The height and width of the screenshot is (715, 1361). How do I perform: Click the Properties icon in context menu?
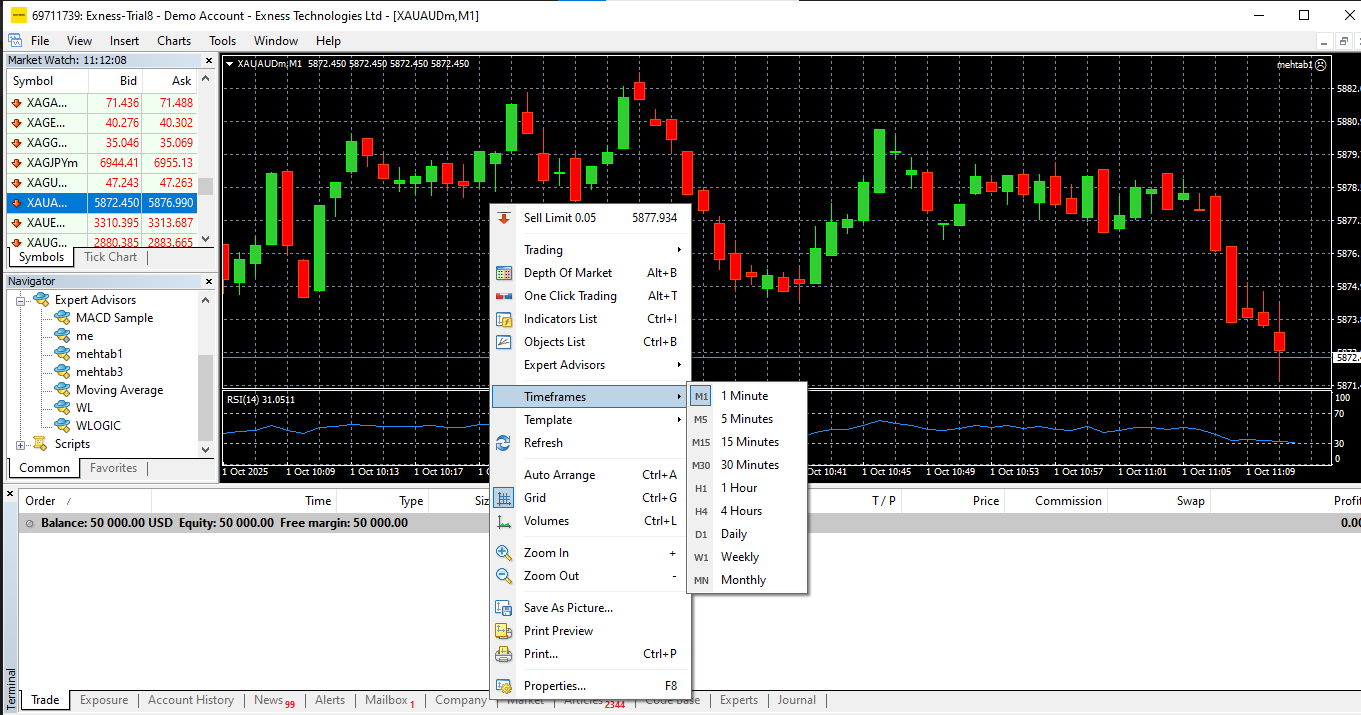(504, 686)
